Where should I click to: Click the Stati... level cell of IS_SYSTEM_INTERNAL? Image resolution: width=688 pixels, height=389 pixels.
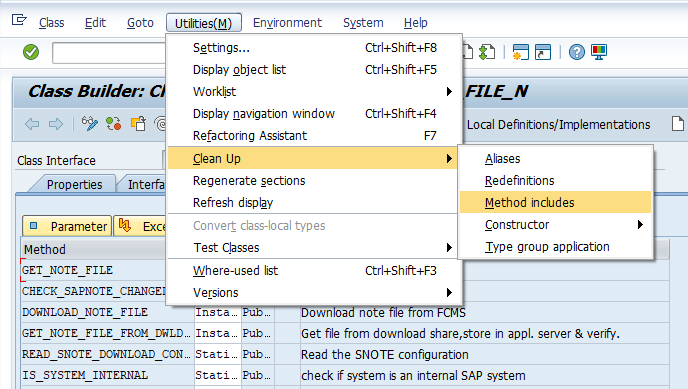tap(218, 375)
